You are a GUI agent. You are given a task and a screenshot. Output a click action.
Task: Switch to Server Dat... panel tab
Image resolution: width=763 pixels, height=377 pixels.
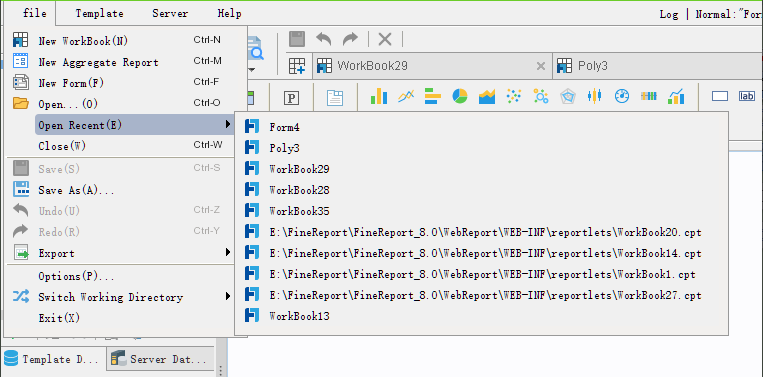point(161,359)
